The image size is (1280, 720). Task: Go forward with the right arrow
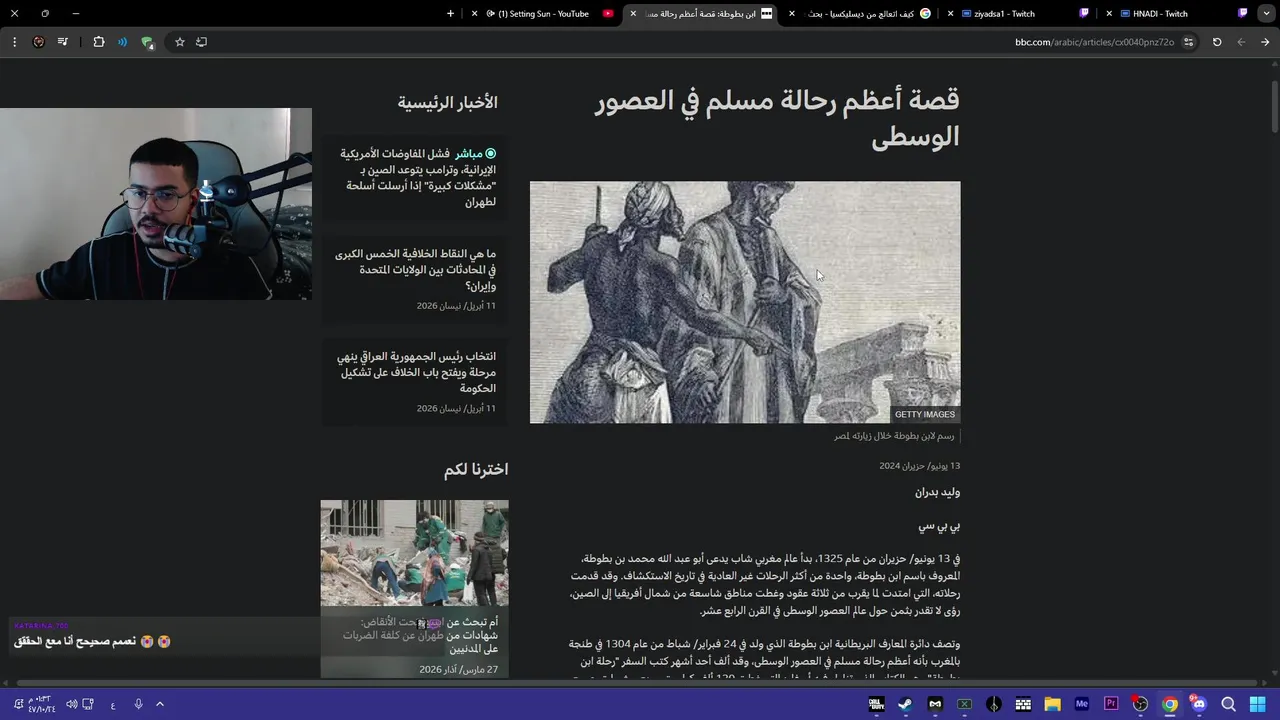point(1265,42)
